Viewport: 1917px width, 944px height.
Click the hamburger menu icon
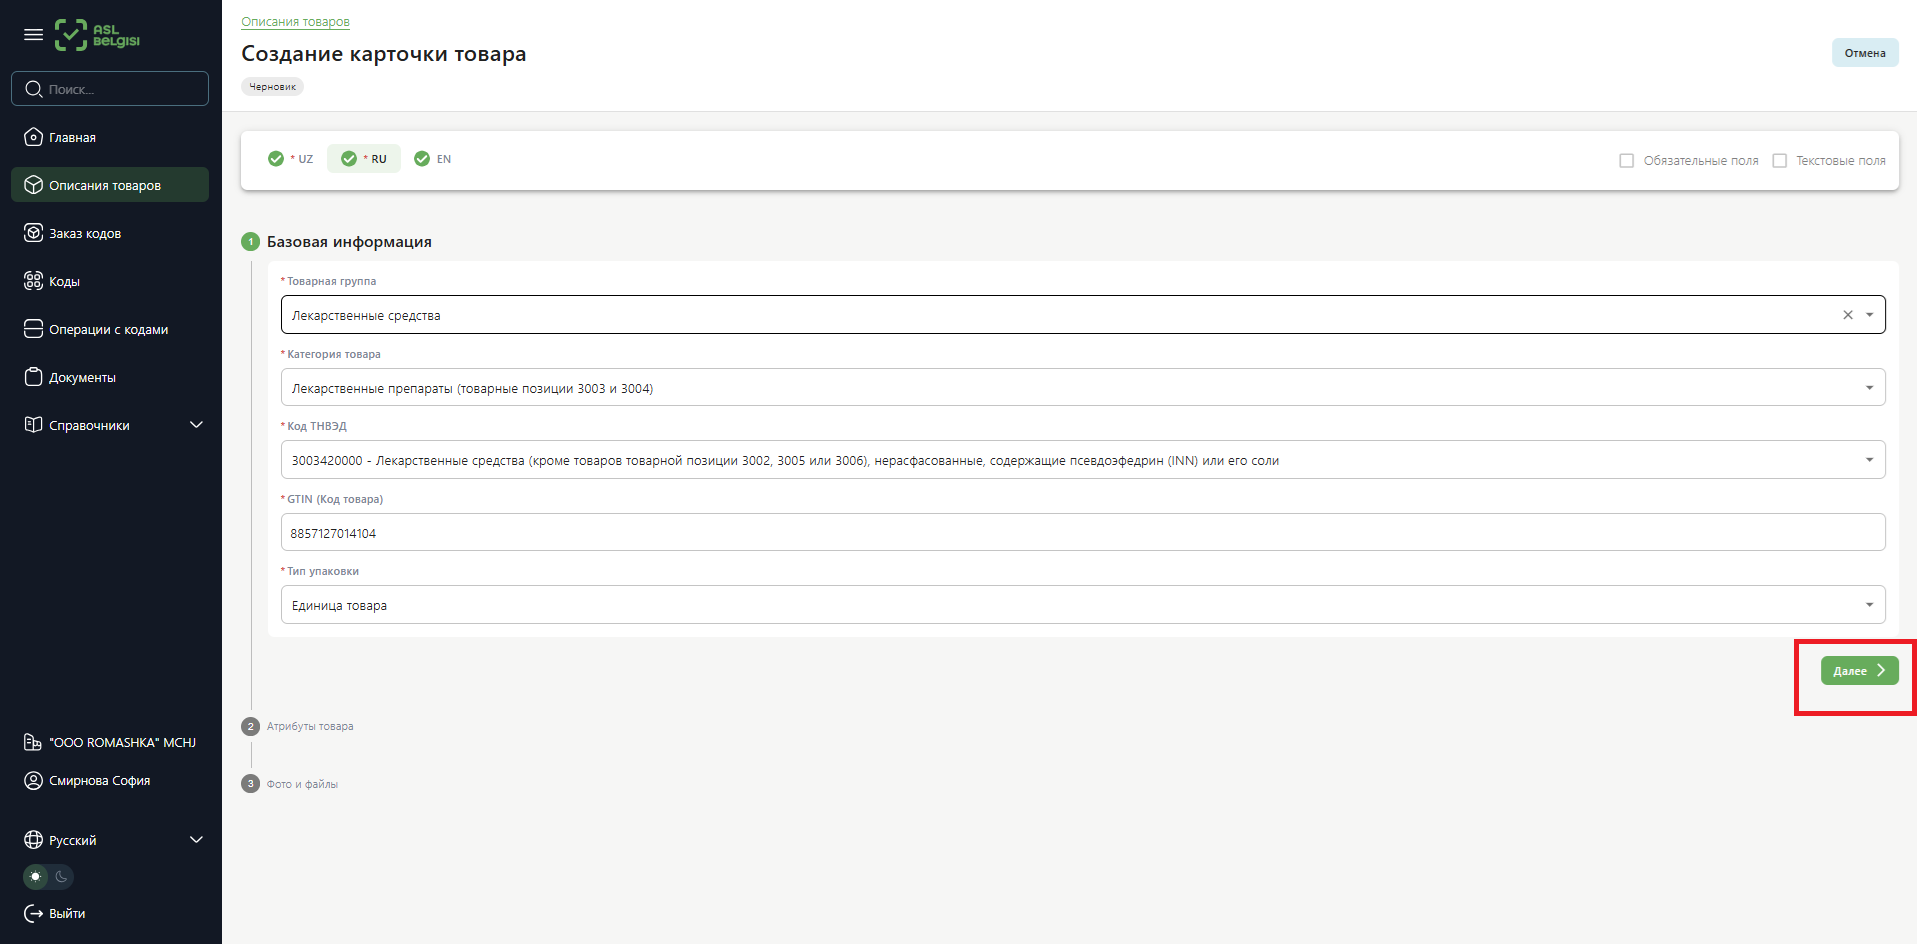coord(33,35)
